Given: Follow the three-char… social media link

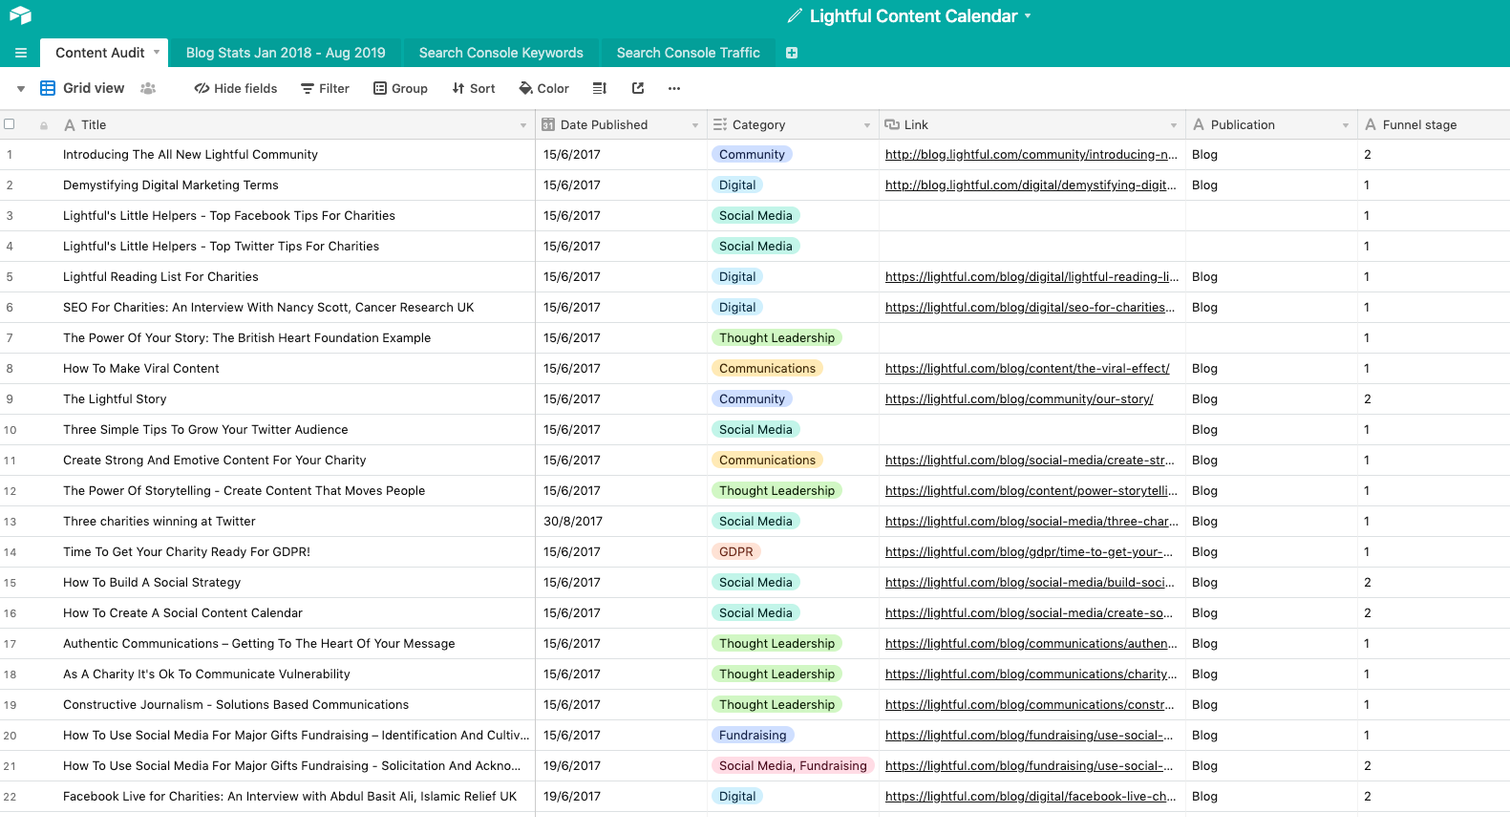Looking at the screenshot, I should pyautogui.click(x=1032, y=522).
